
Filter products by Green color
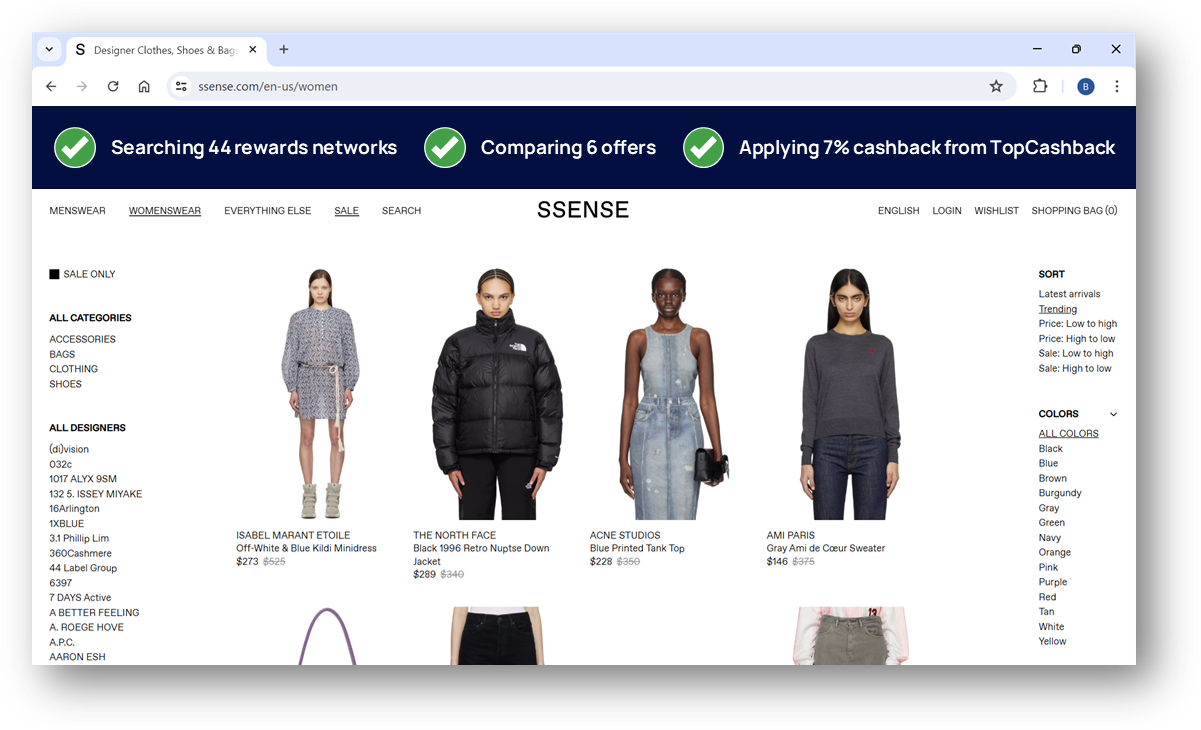click(1052, 523)
